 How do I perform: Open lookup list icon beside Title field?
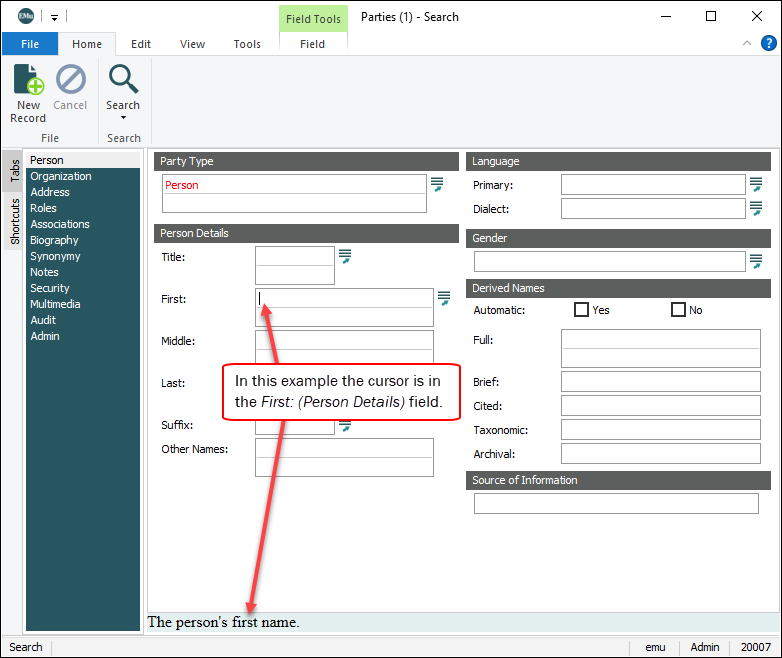345,256
